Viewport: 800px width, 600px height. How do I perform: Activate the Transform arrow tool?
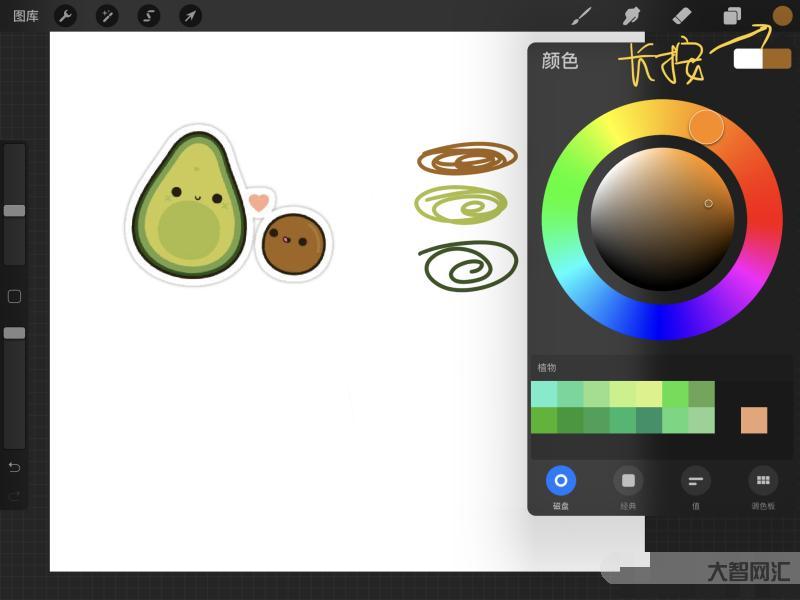(189, 16)
